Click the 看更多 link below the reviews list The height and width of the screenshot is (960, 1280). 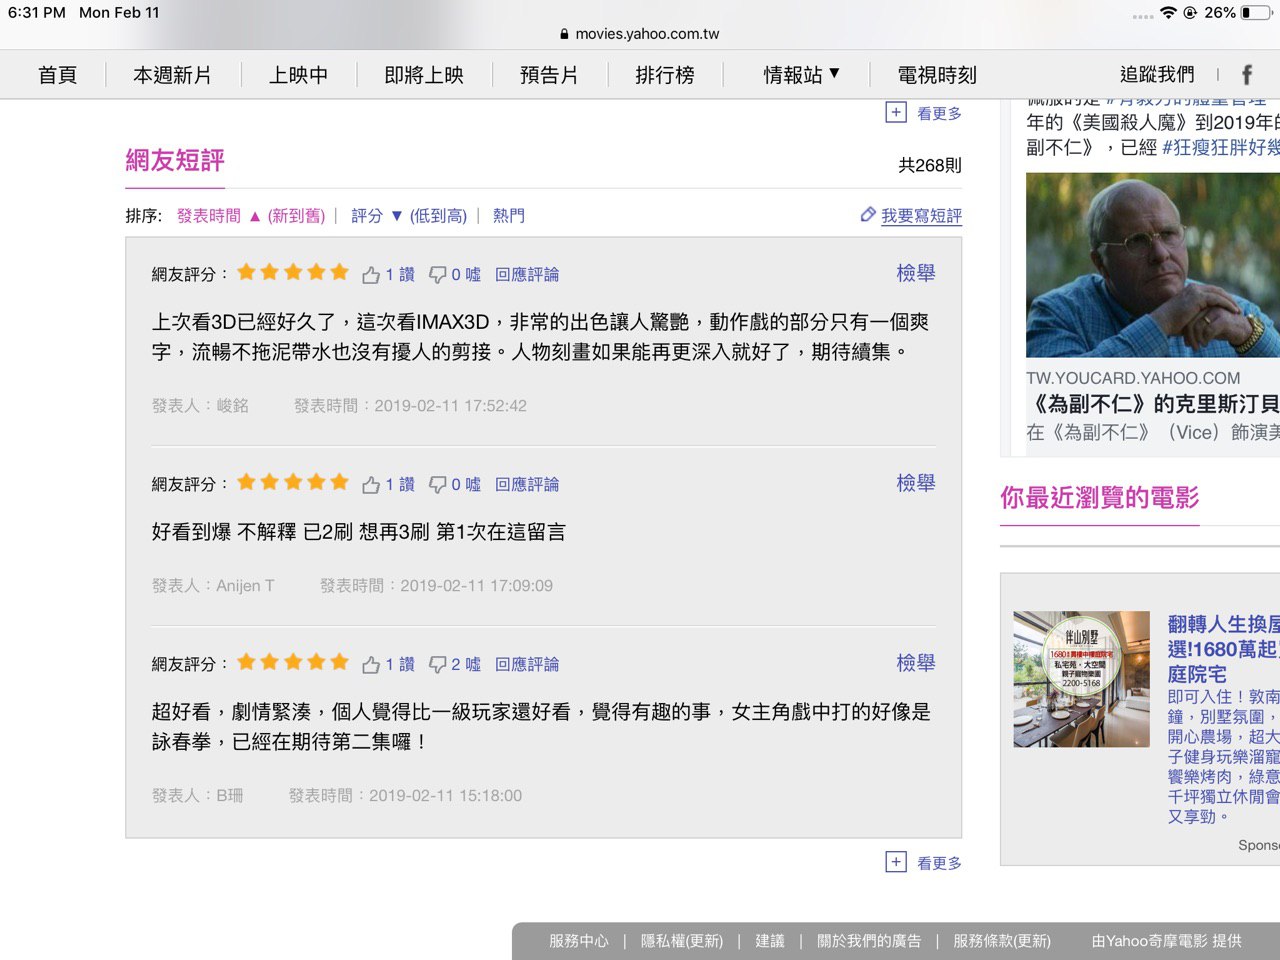click(x=940, y=863)
